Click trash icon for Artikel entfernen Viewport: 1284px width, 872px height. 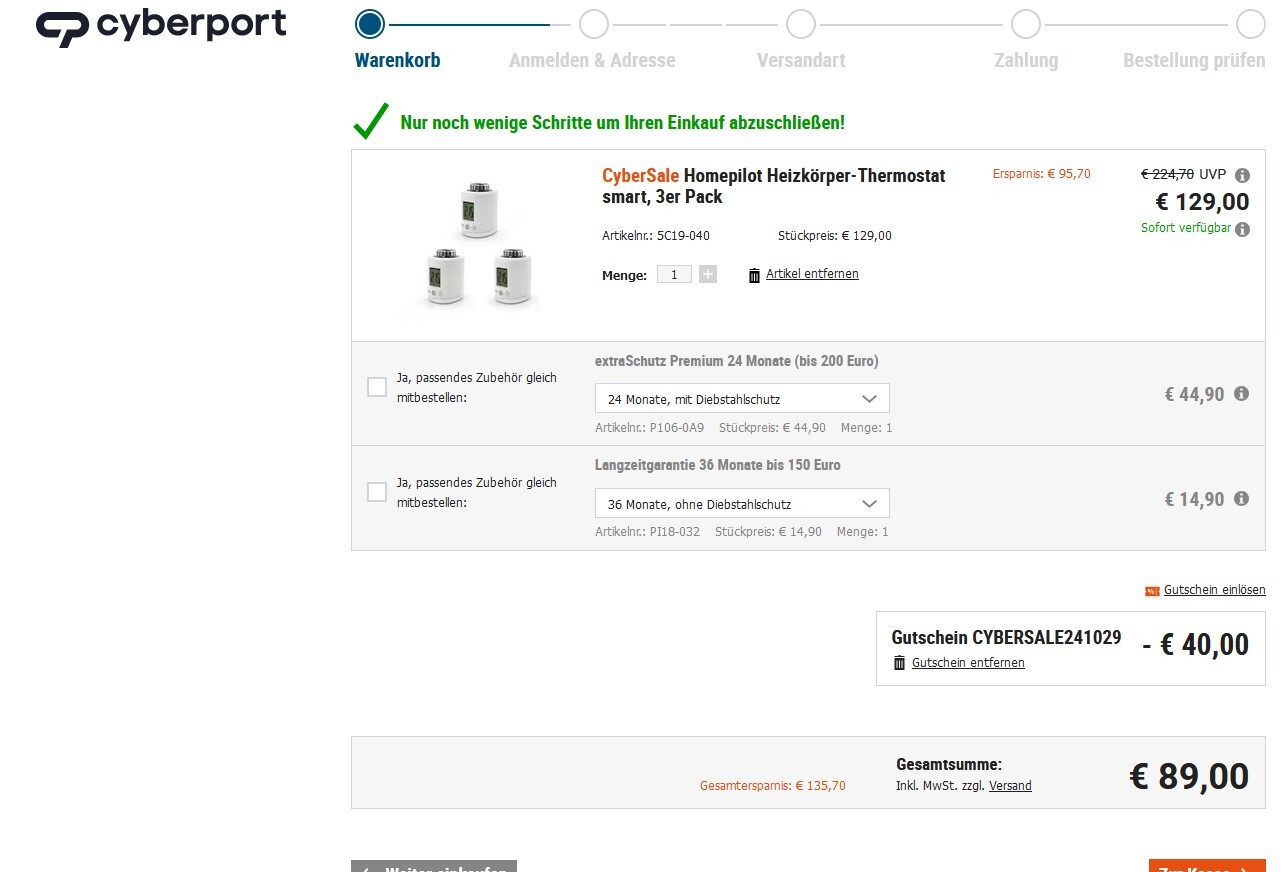(754, 275)
